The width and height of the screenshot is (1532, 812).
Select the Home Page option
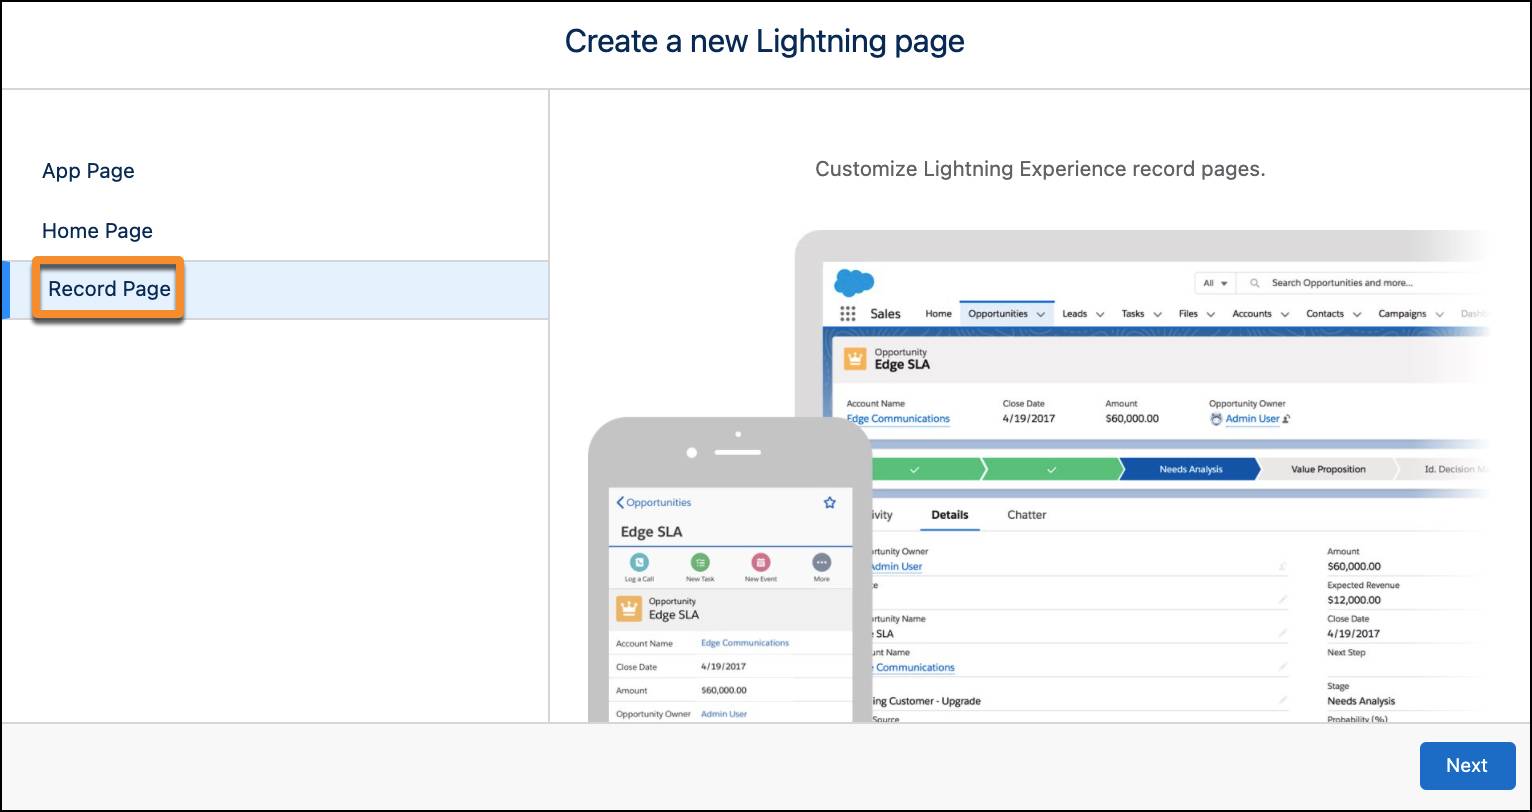coord(97,231)
